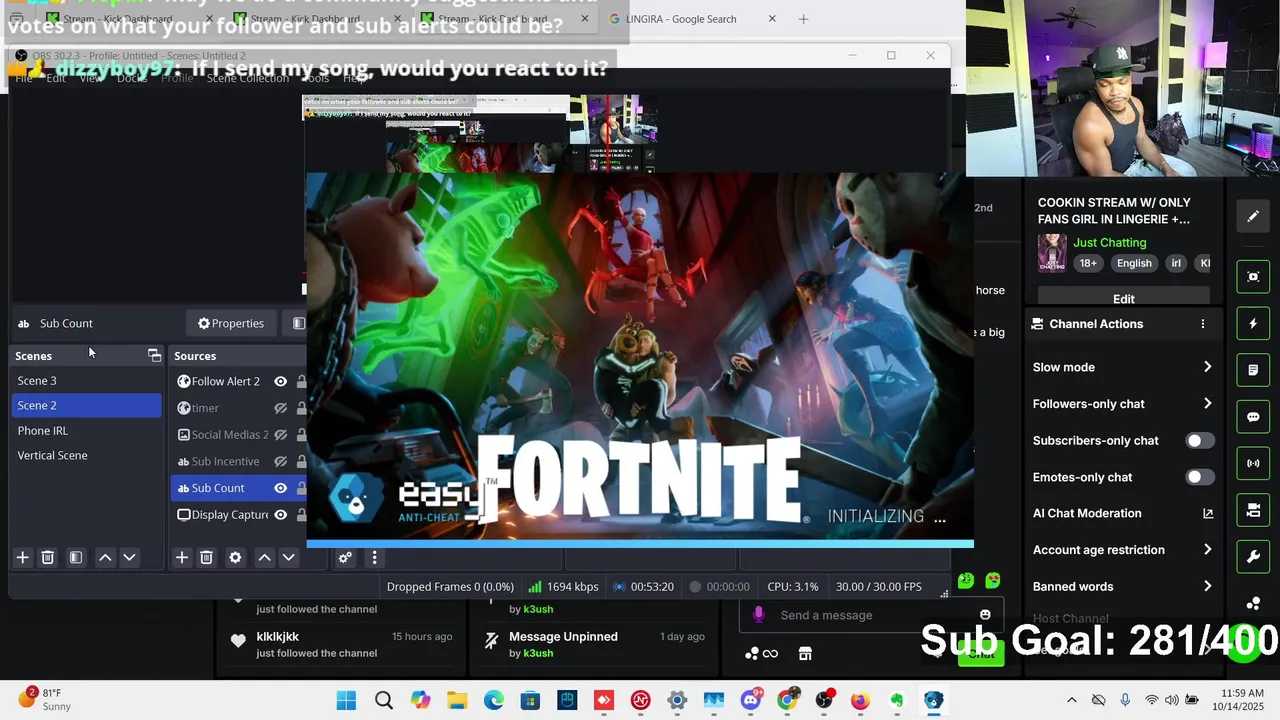This screenshot has height=720, width=1280.
Task: Move source down arrow in Sources panel
Action: click(x=288, y=558)
